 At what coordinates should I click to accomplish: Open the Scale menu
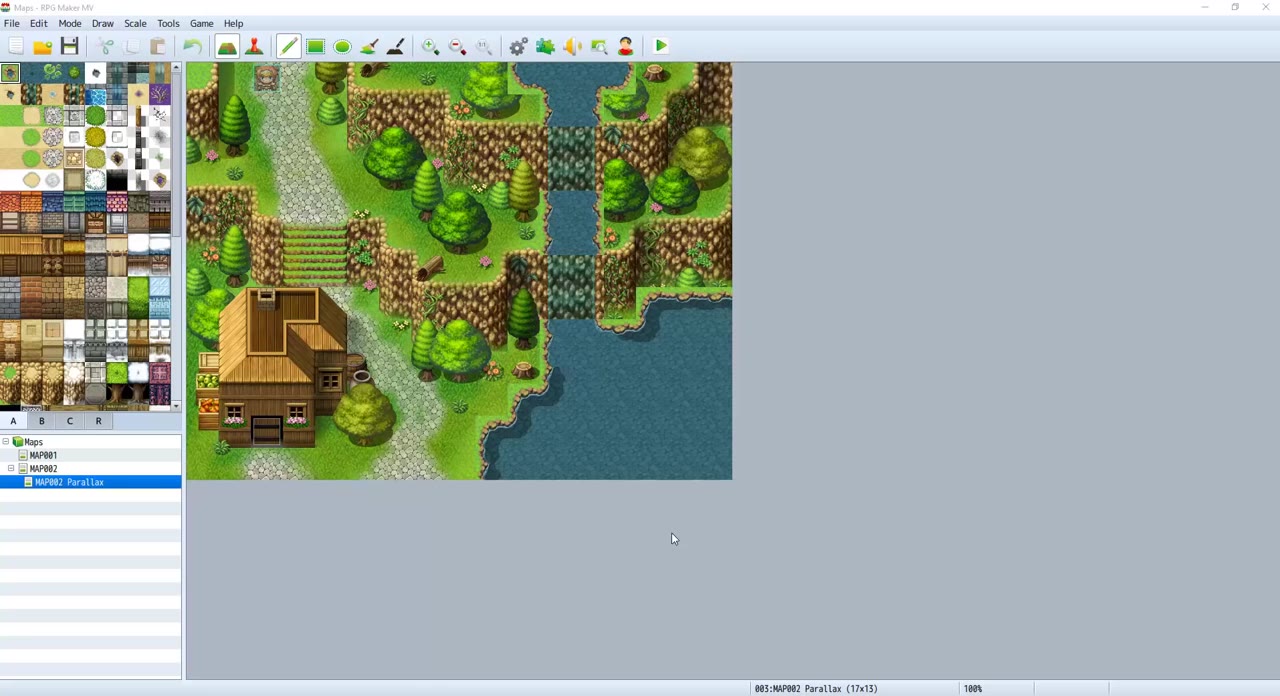135,23
